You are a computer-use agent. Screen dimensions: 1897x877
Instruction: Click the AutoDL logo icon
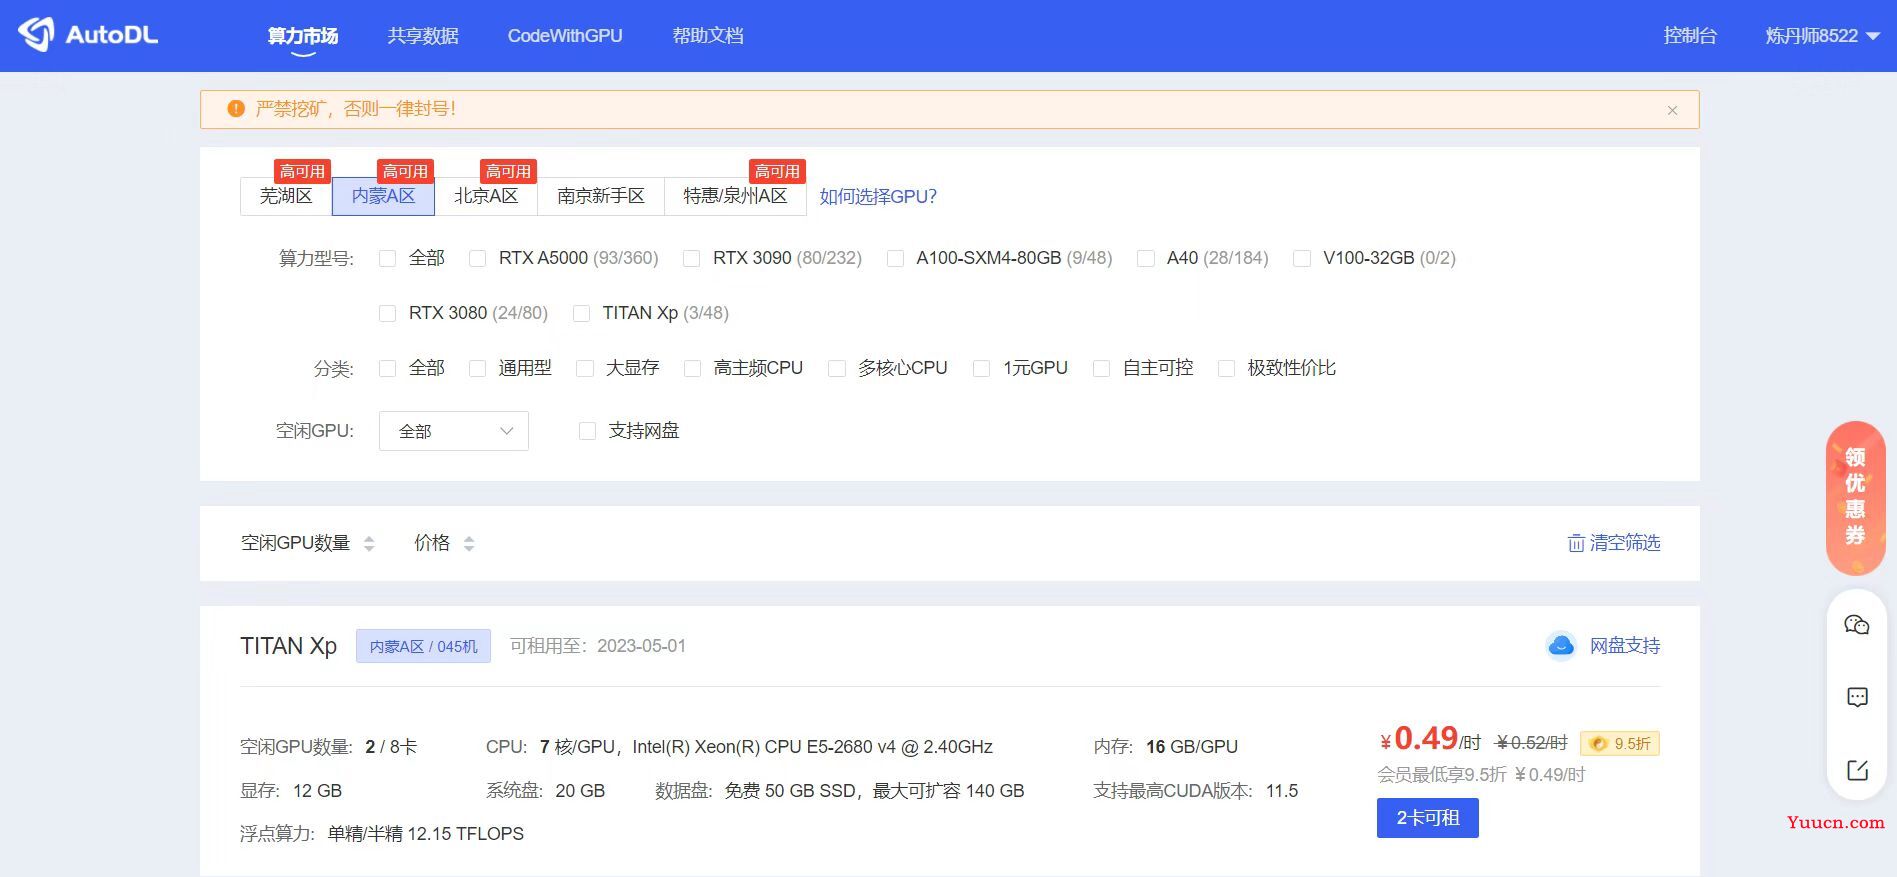37,34
